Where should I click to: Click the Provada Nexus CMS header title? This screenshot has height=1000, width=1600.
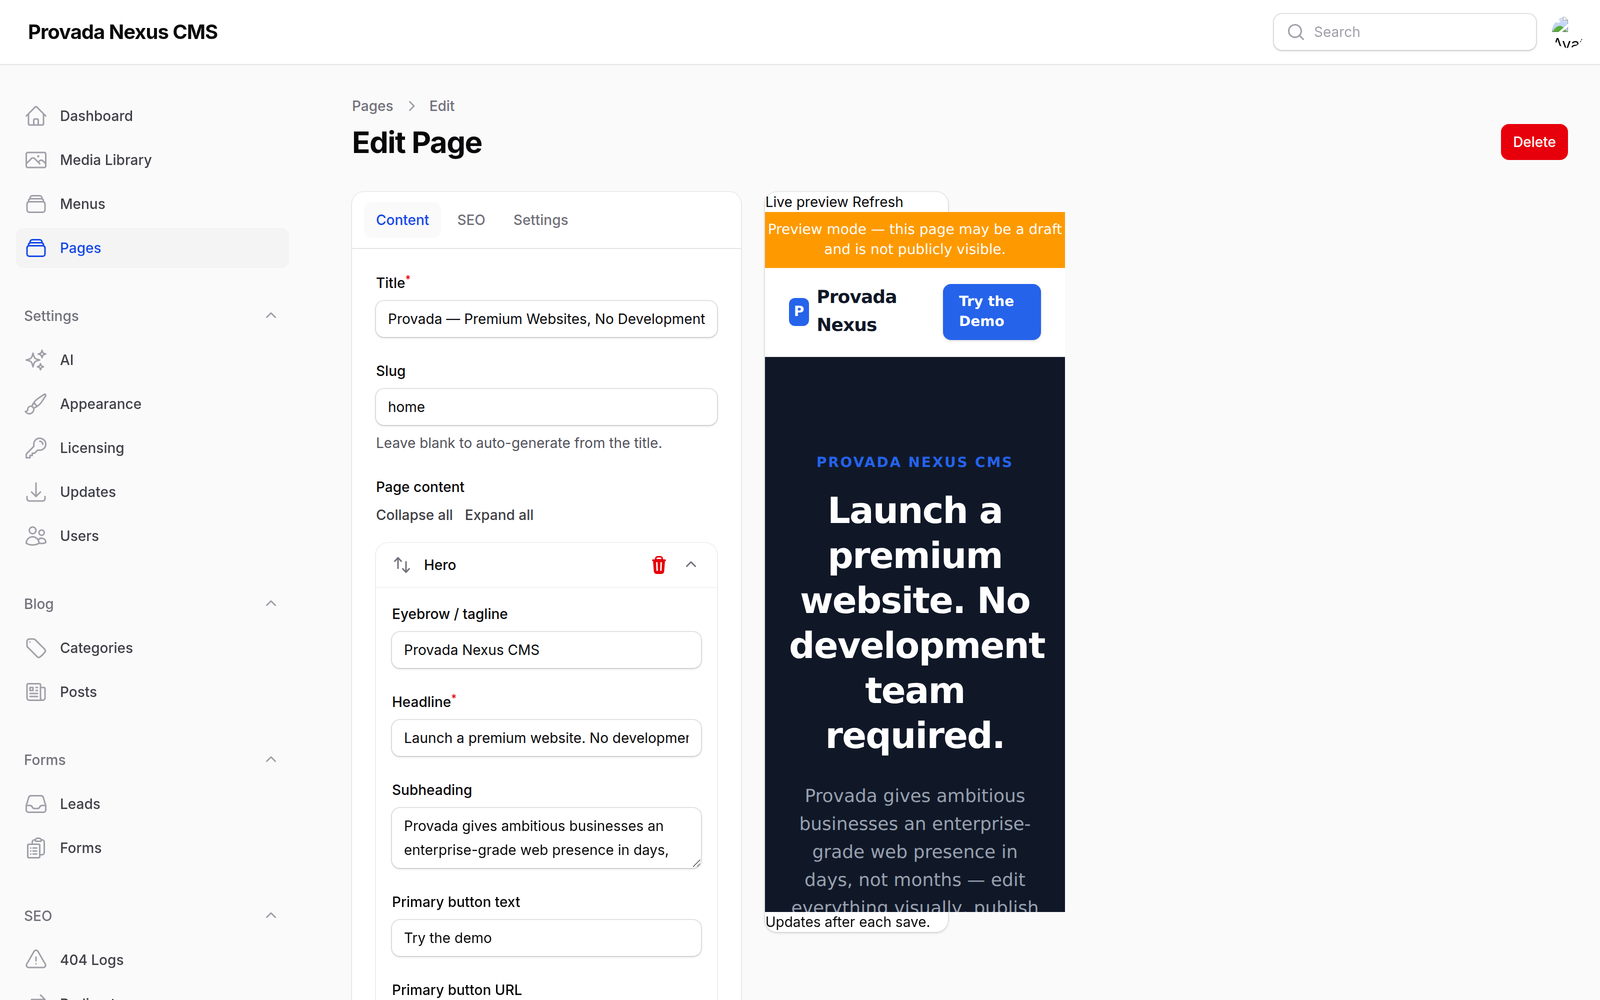(123, 32)
